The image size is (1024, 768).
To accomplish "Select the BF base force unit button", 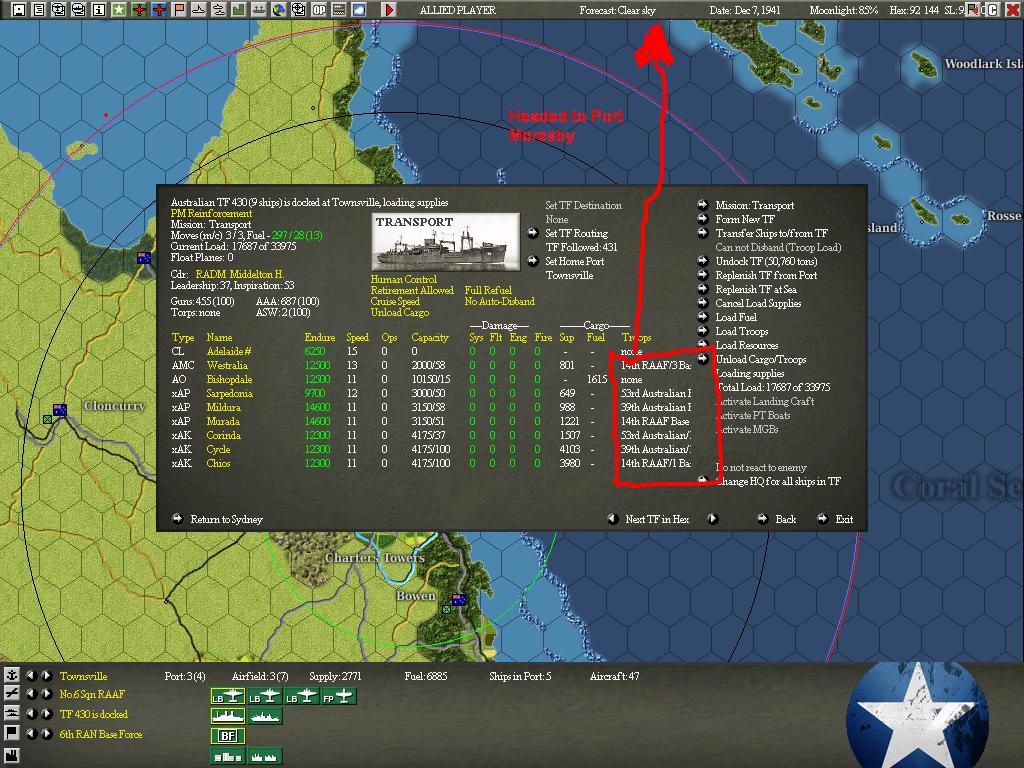I will pos(228,736).
